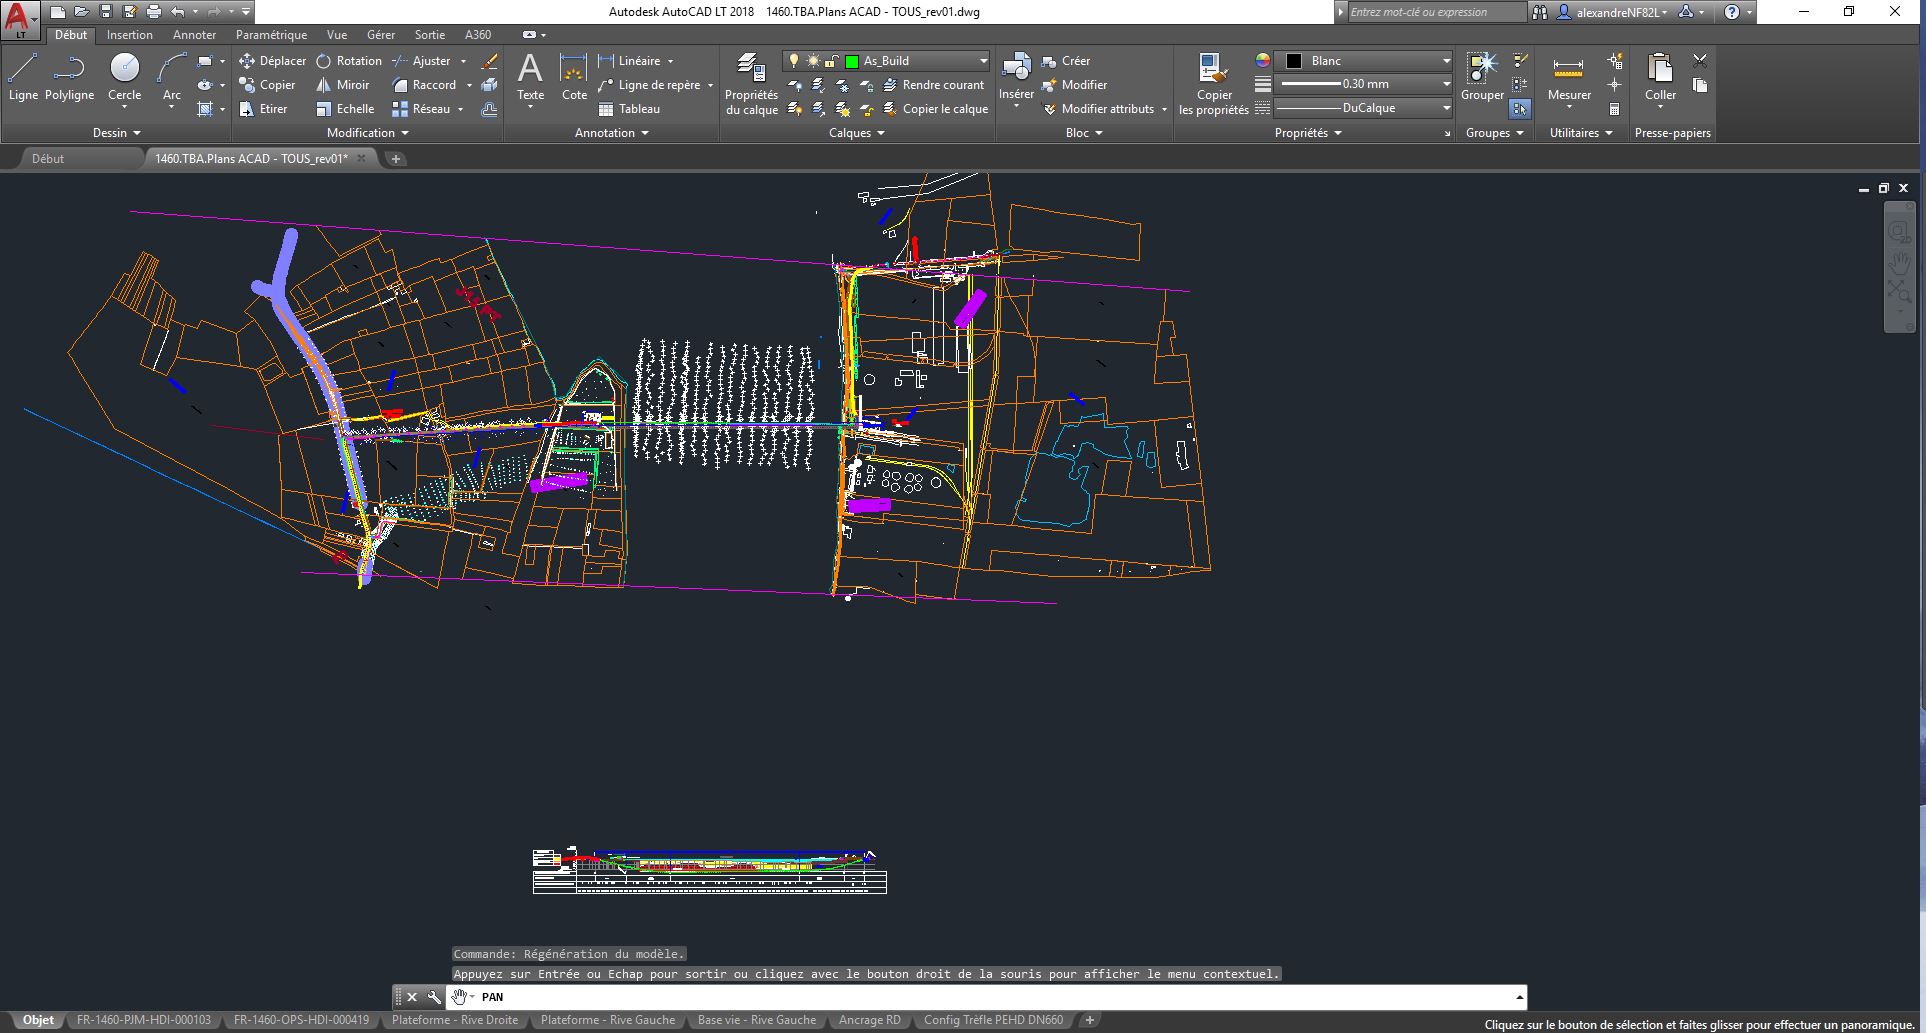Expand the Dessin panel
The image size is (1926, 1033).
pos(117,133)
